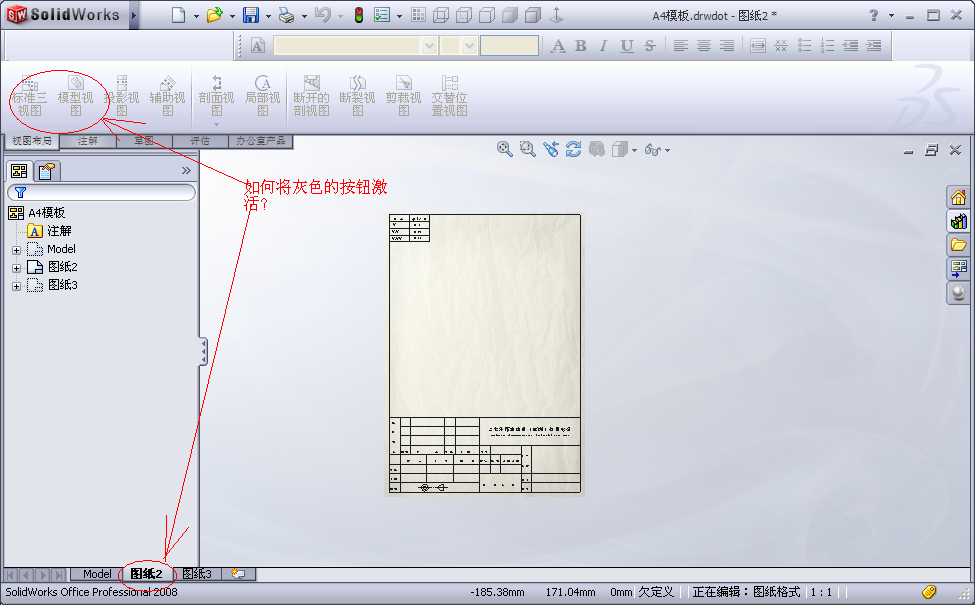Select the 注解 item in the tree
Image resolution: width=975 pixels, height=605 pixels.
50,231
